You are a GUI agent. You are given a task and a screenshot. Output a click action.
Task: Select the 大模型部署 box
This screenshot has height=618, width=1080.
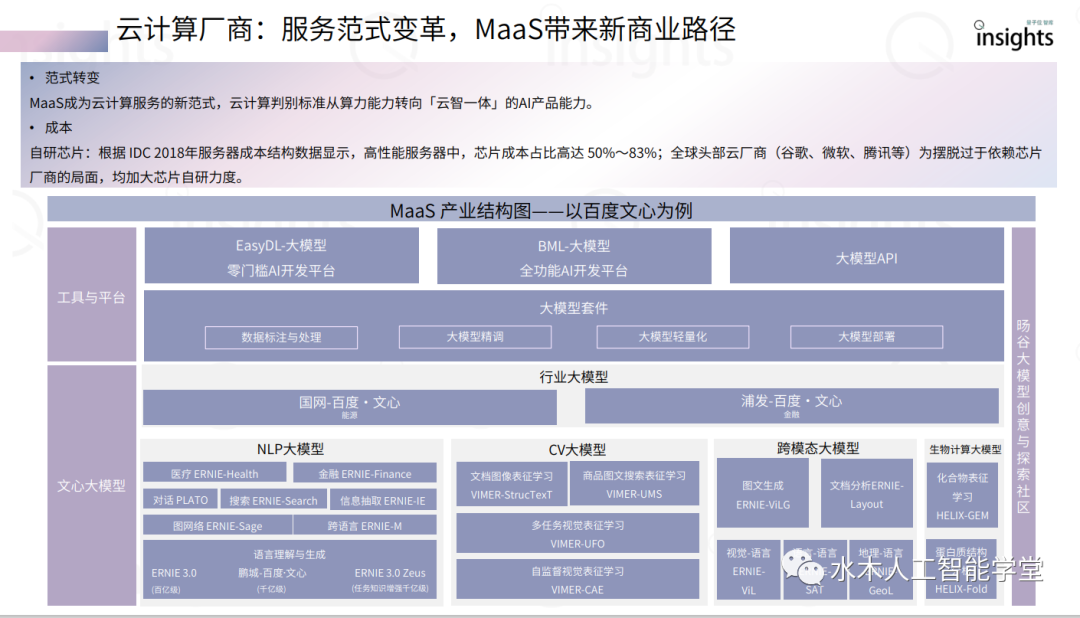(x=866, y=337)
